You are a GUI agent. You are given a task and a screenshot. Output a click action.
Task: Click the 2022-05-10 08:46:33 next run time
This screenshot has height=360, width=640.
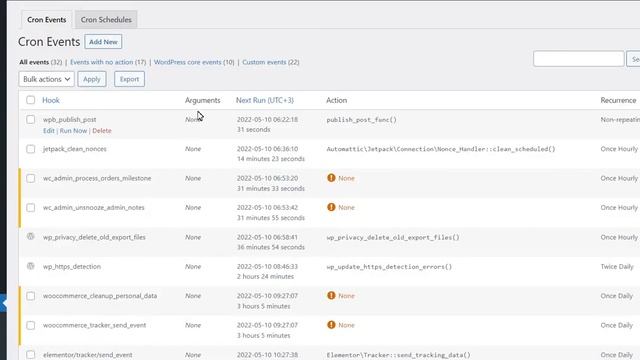click(x=267, y=267)
